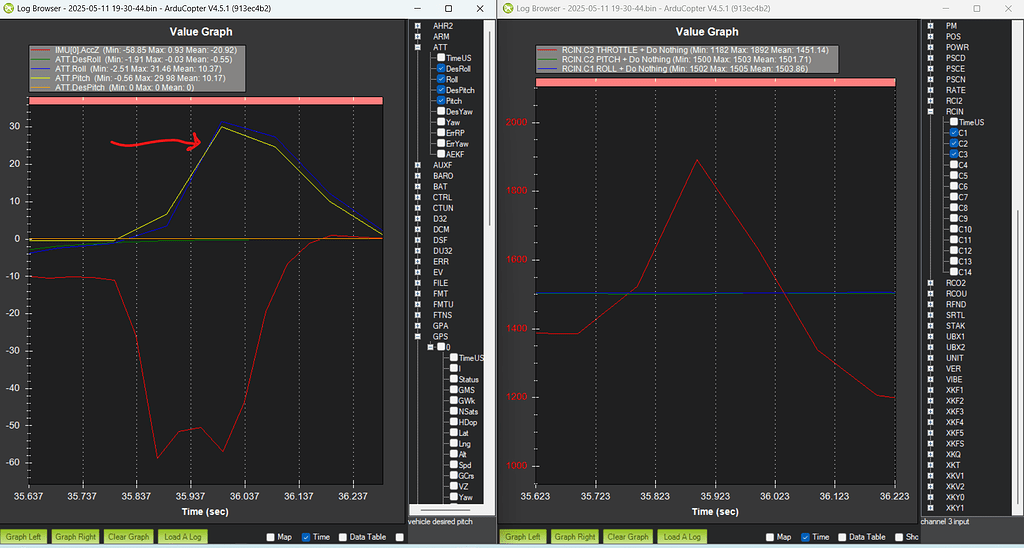Uncheck the DesRoll checkbox under ATT

tap(440, 70)
